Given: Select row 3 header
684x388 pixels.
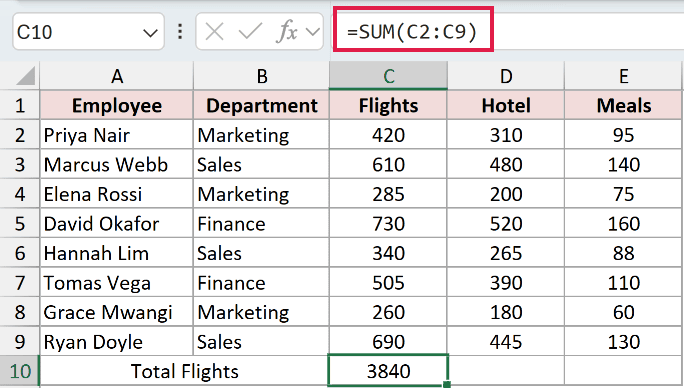Looking at the screenshot, I should click(x=20, y=165).
